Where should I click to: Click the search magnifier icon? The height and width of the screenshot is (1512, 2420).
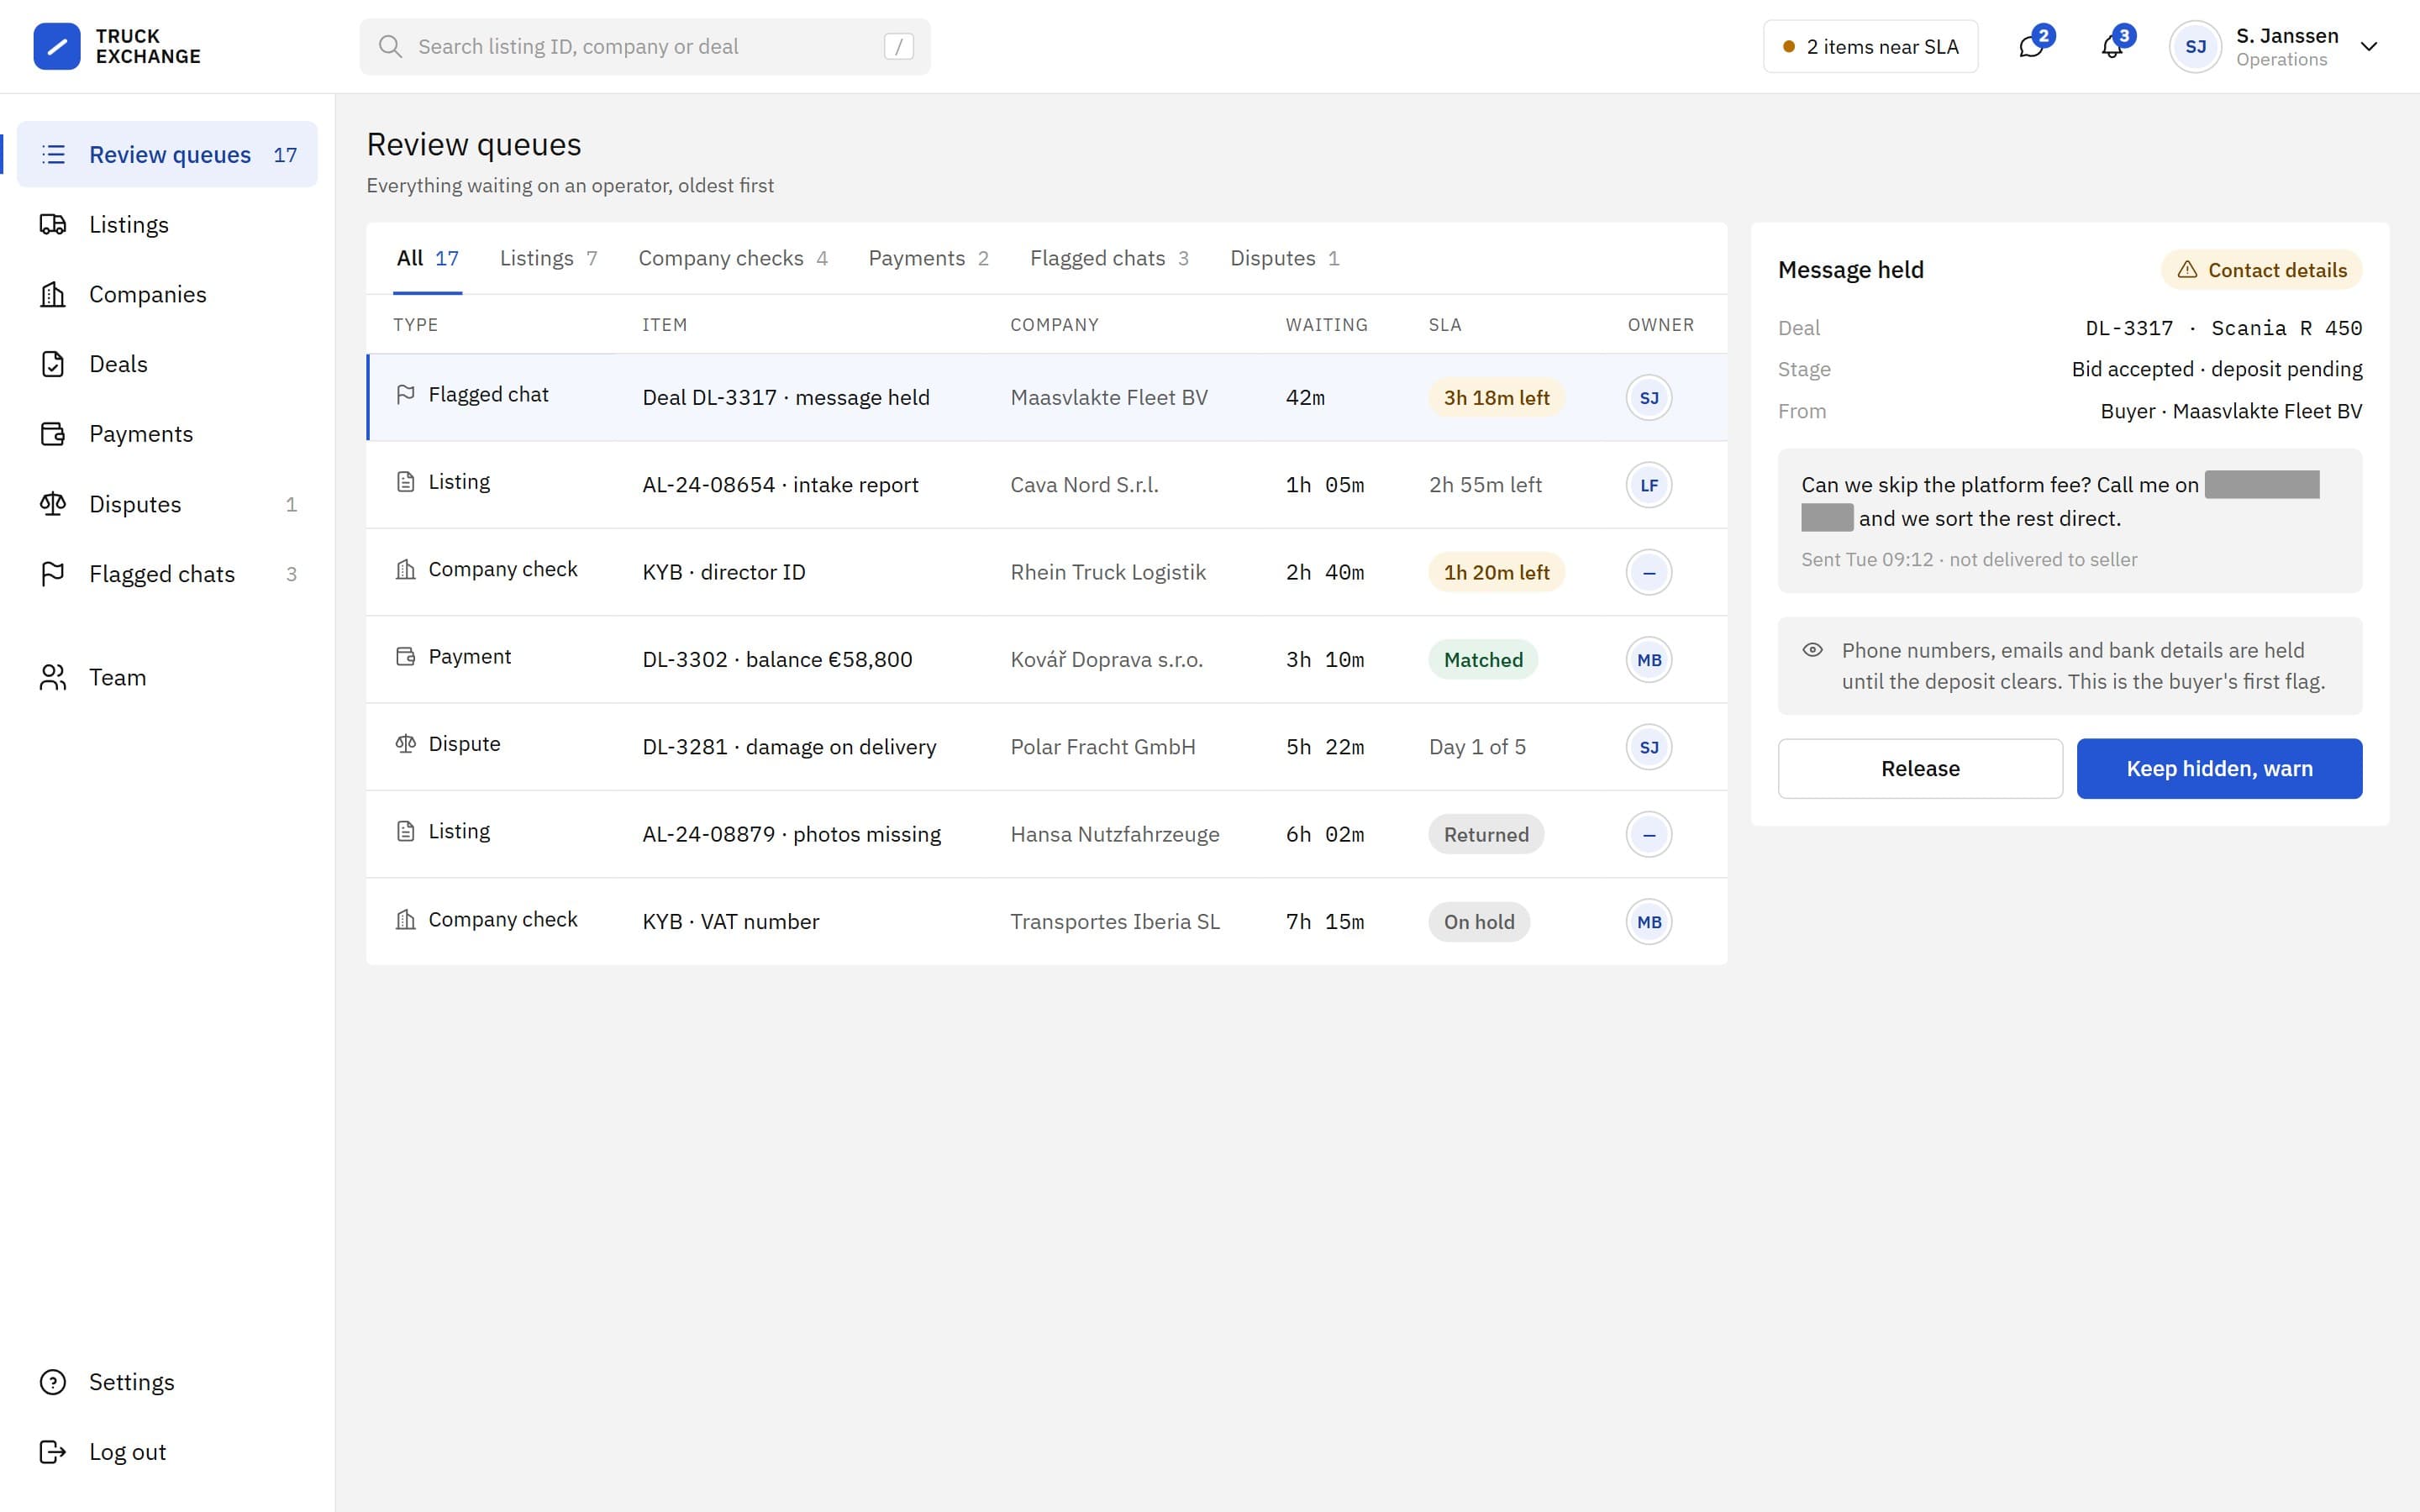[390, 46]
